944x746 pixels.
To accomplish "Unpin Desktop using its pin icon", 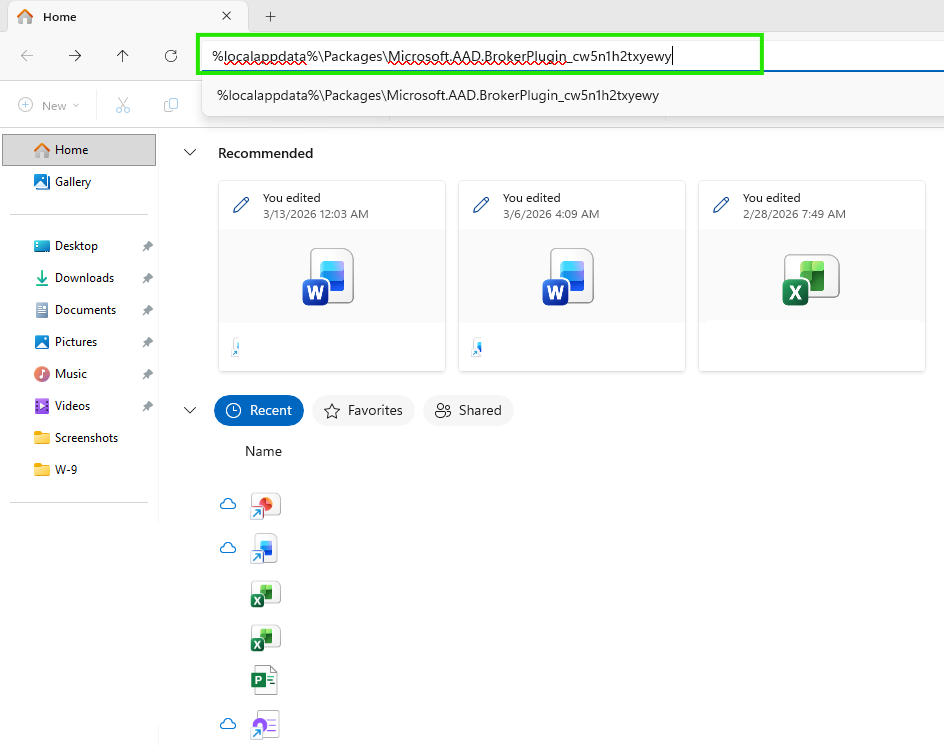I will [x=148, y=246].
